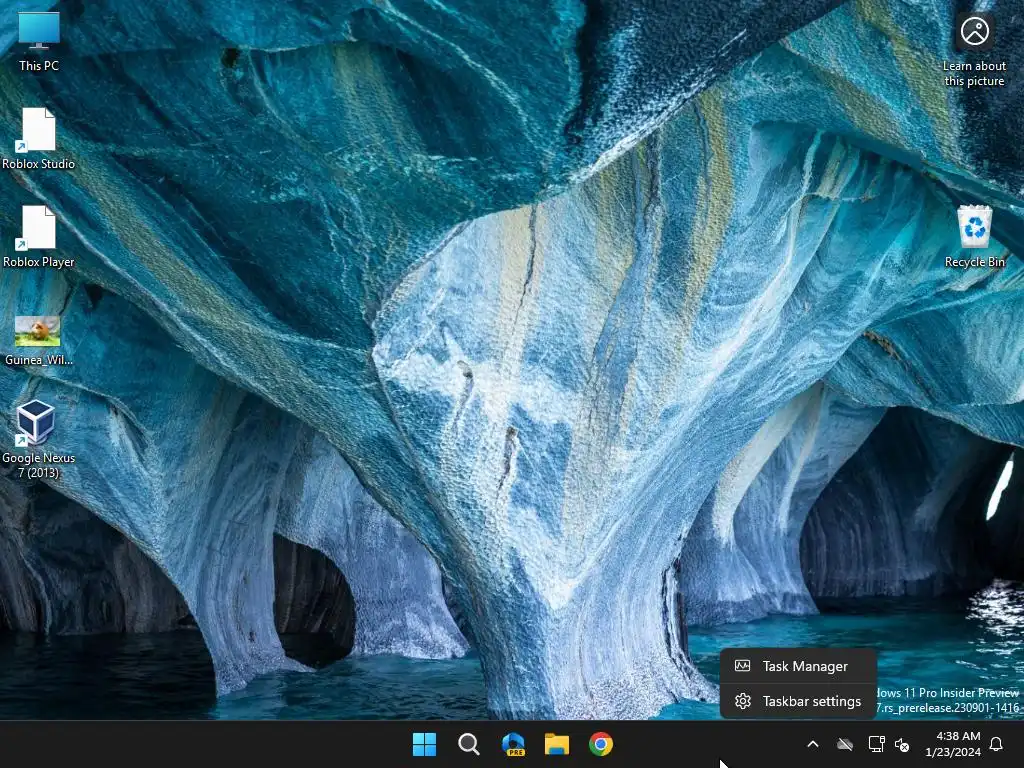The height and width of the screenshot is (768, 1024).
Task: Select the Guinea_Wil... image file
Action: [39, 340]
